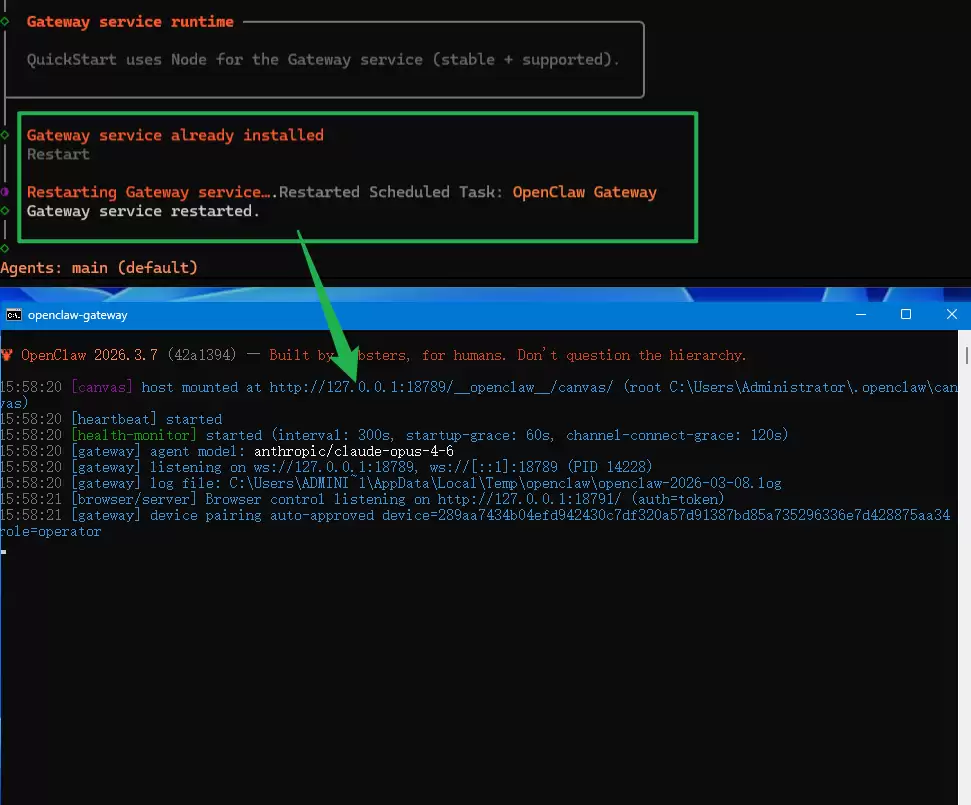Close the openclaw-gateway console window
Screen dimensions: 971x805
point(951,314)
